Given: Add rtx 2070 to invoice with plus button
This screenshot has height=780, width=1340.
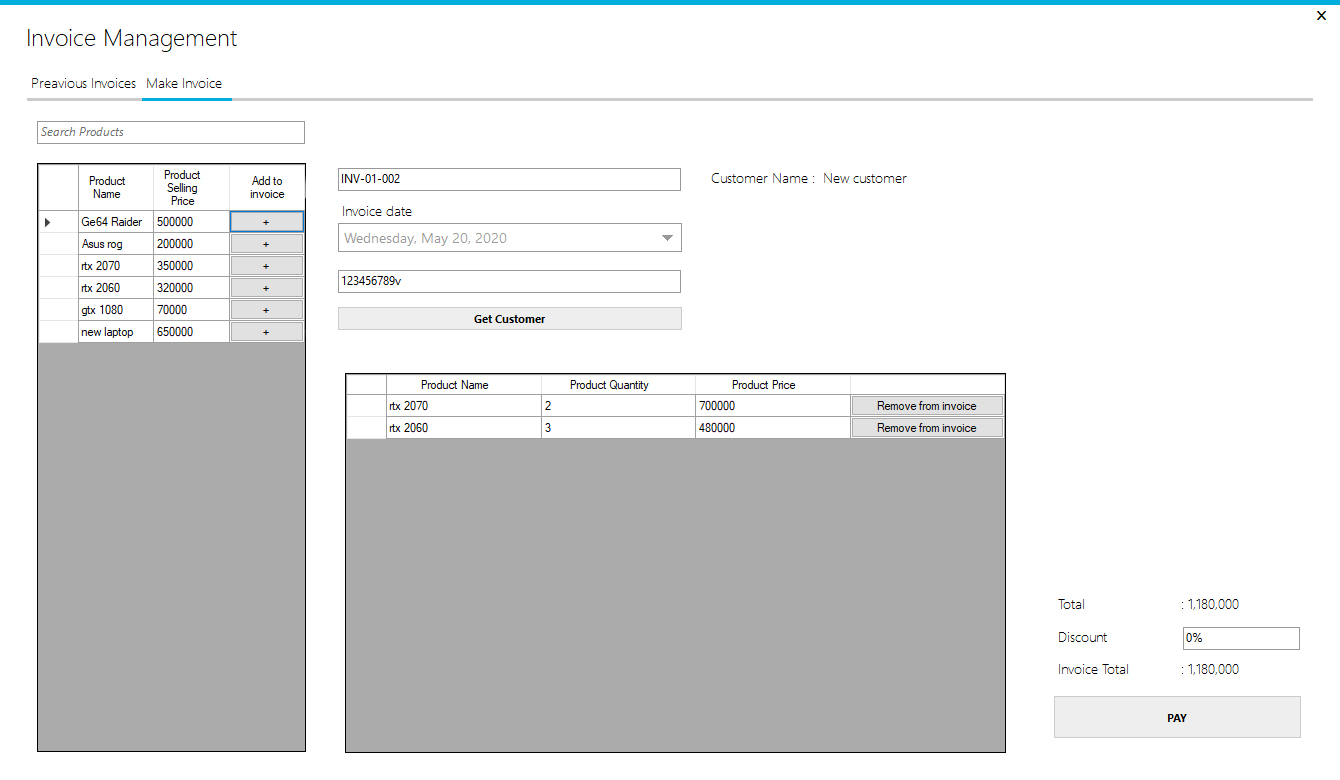Looking at the screenshot, I should pos(266,266).
